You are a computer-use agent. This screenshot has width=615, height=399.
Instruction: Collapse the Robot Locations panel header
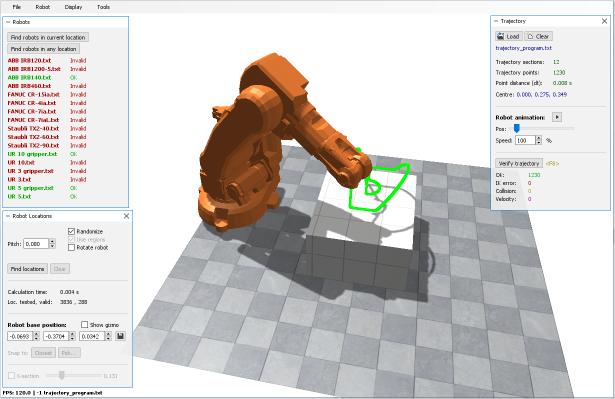point(8,216)
